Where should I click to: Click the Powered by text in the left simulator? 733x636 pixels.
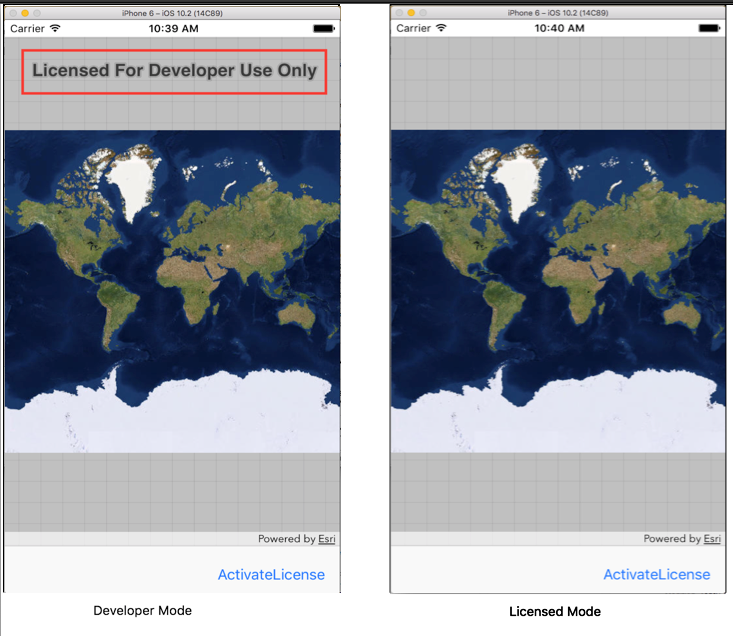pos(287,539)
